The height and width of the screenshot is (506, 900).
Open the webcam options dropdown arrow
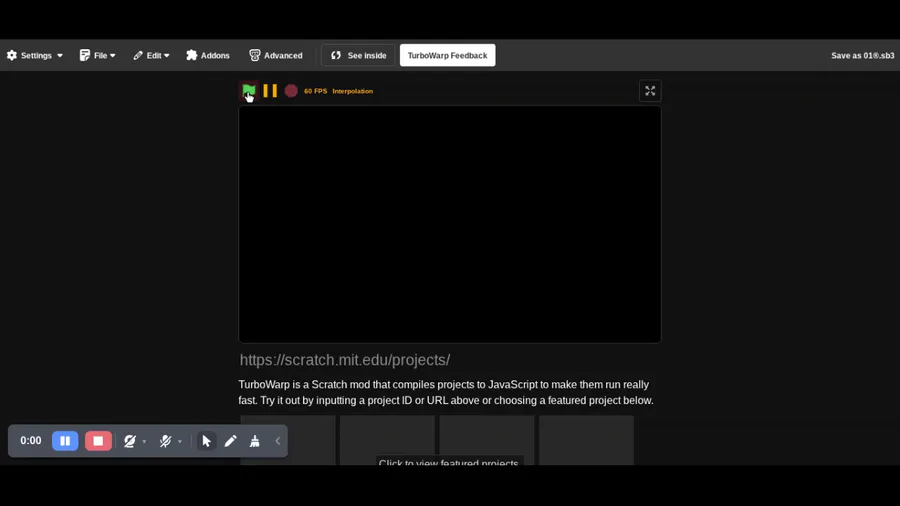pos(144,442)
